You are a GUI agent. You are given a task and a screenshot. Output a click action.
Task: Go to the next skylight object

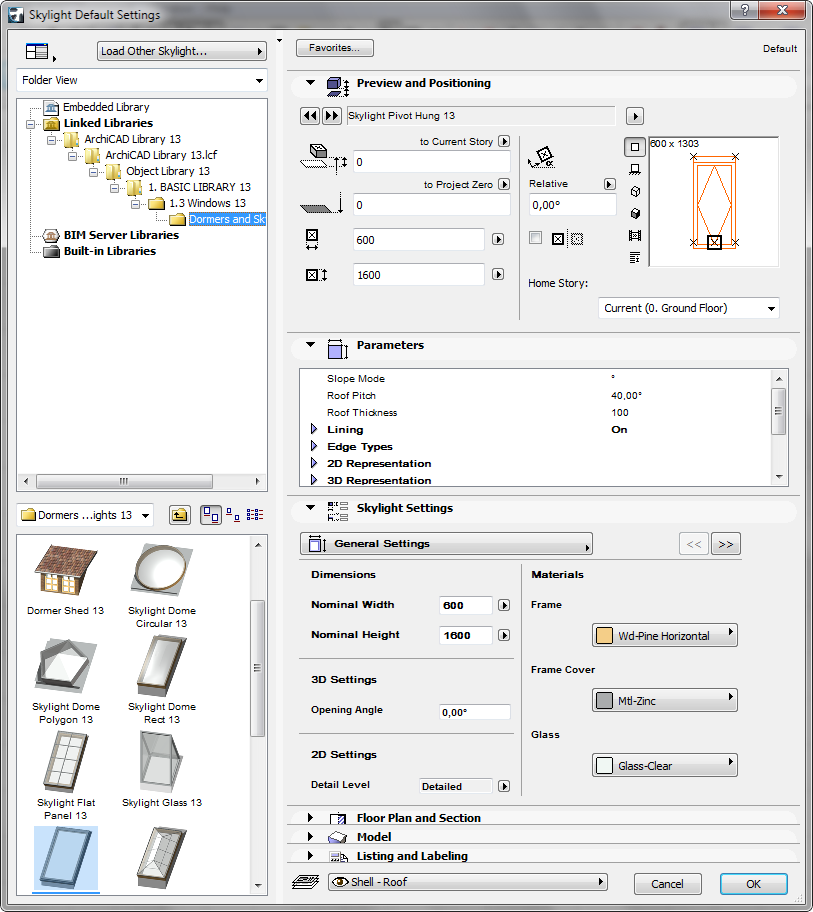pyautogui.click(x=332, y=116)
